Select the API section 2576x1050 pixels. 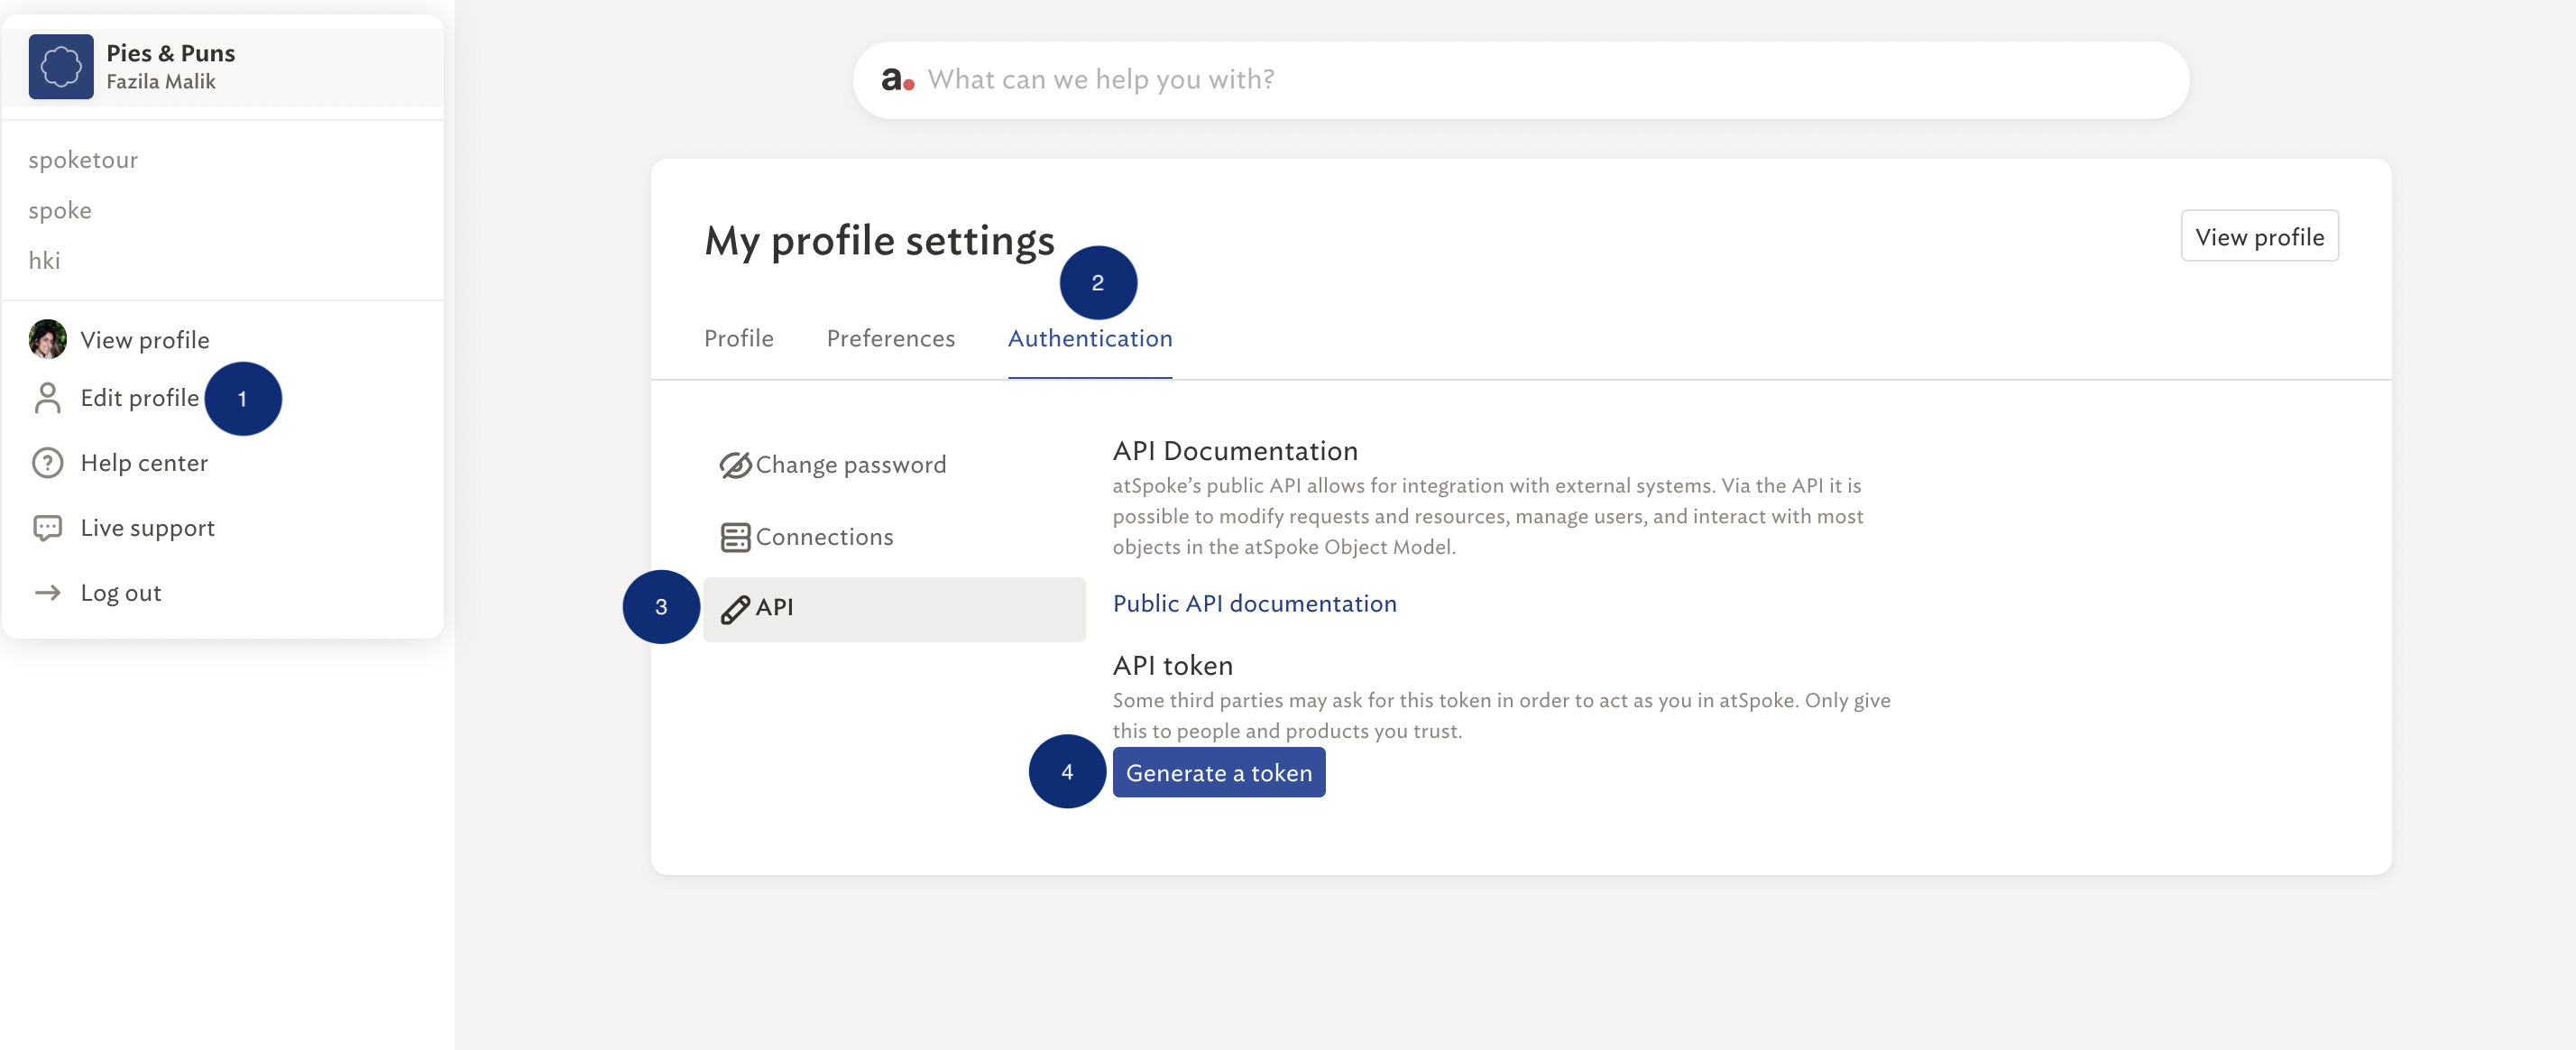(894, 609)
